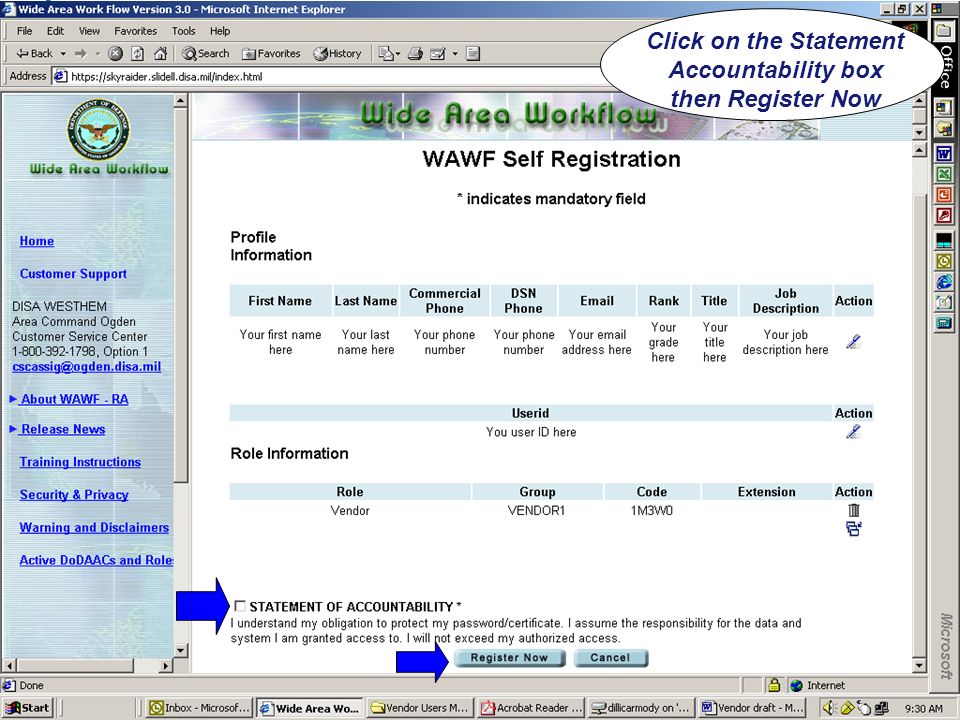This screenshot has width=960, height=720.
Task: Click the padlock security icon in status bar
Action: [x=774, y=685]
